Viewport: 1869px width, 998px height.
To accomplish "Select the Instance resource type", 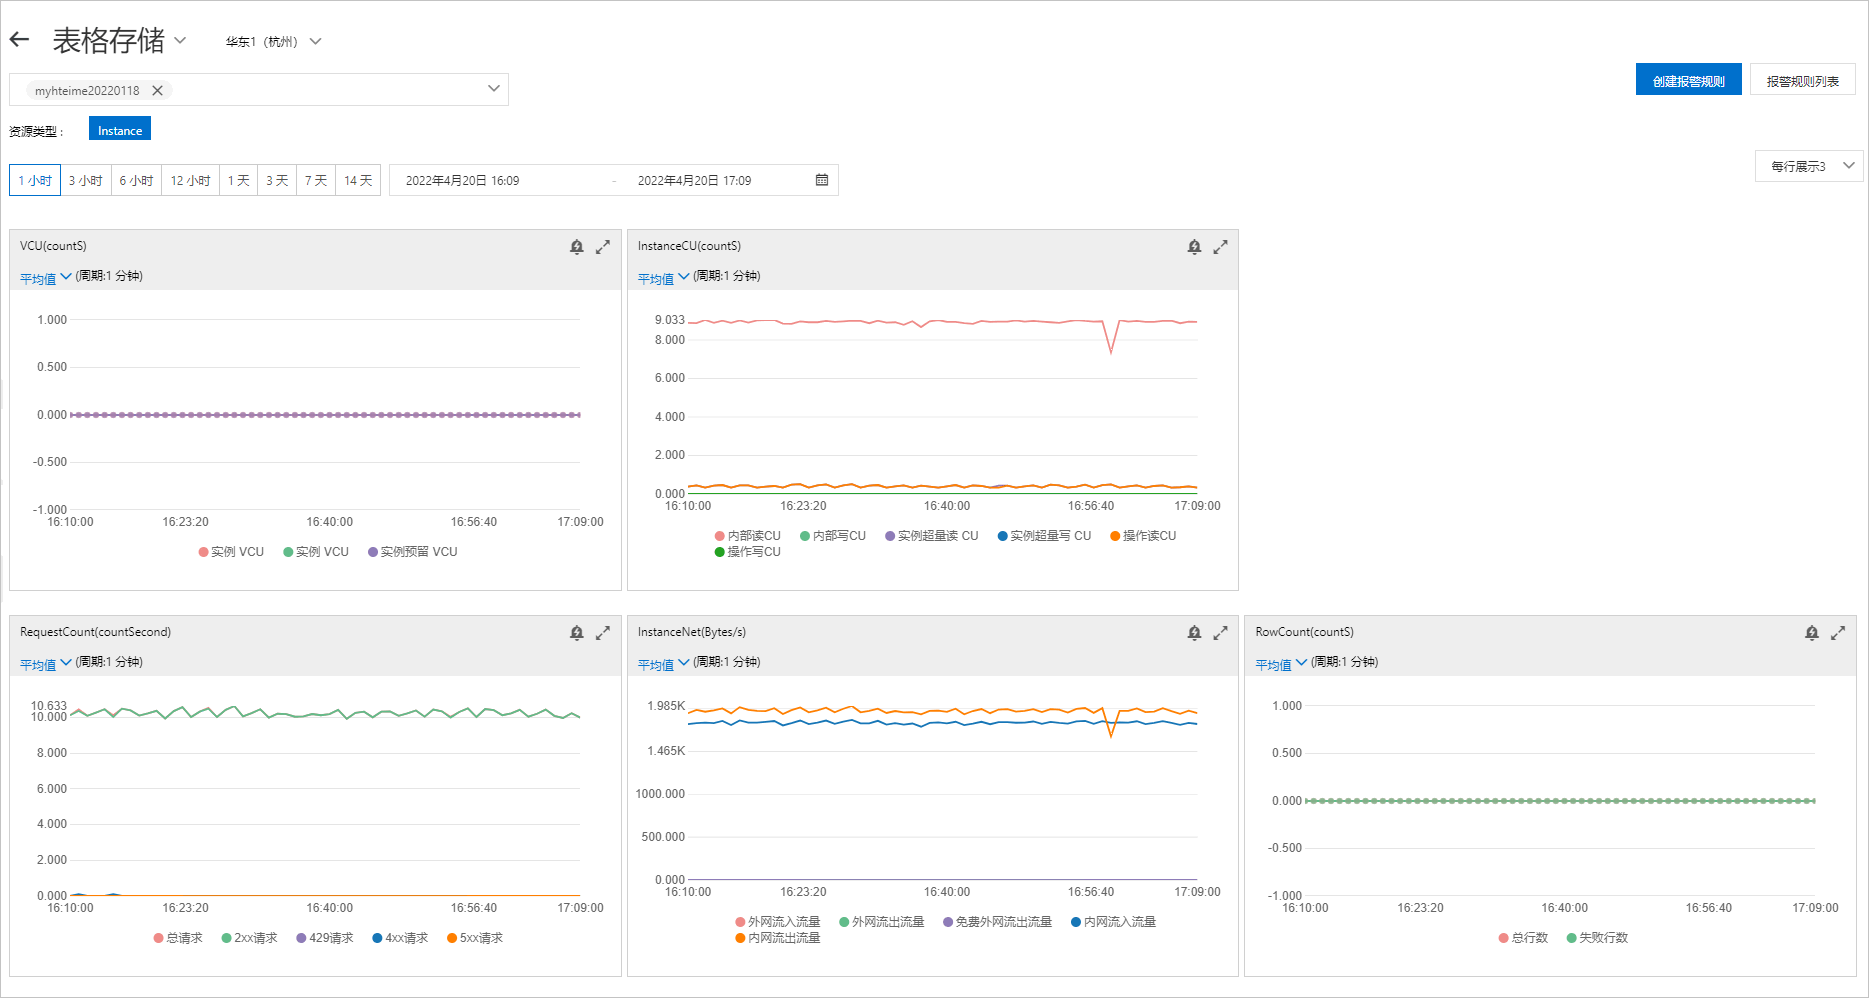I will pyautogui.click(x=120, y=130).
